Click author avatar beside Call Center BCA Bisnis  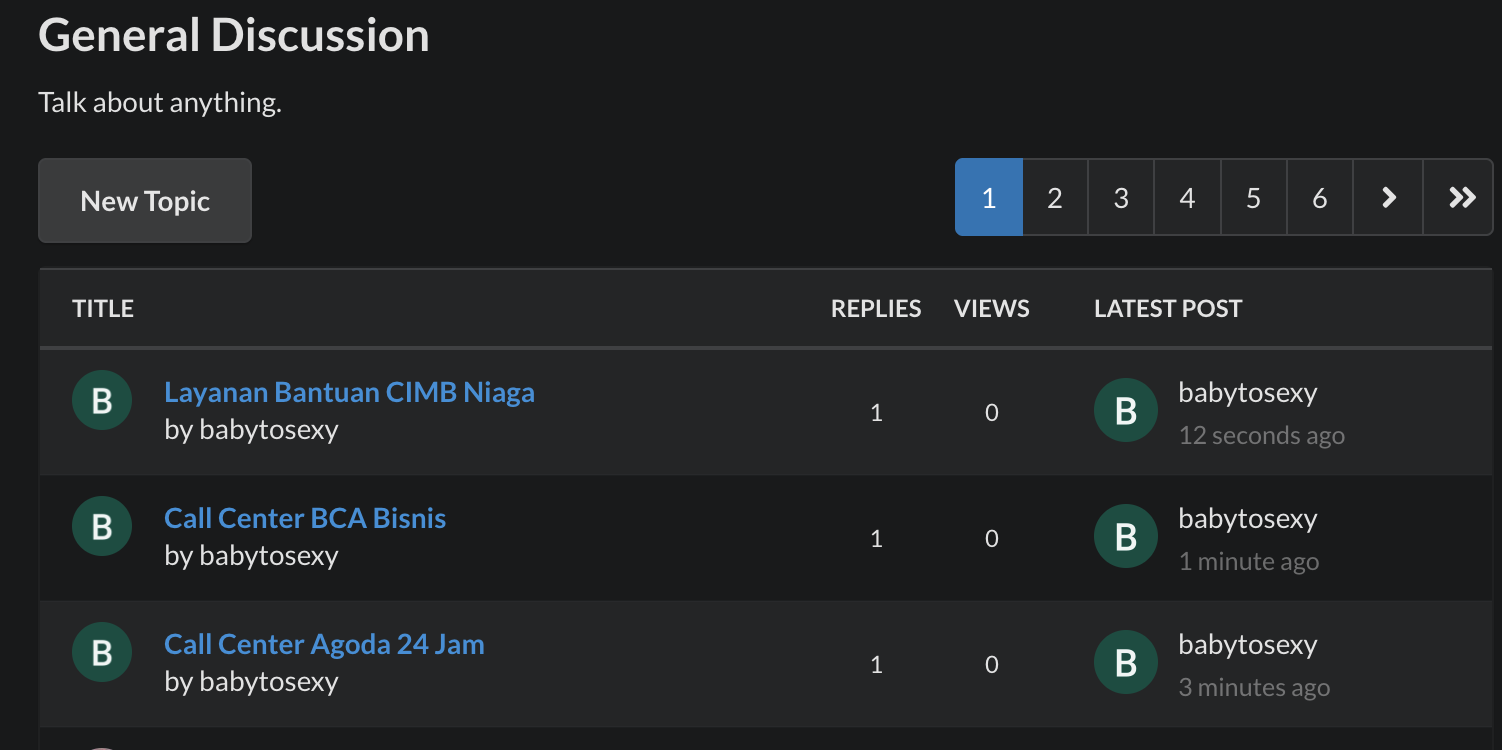pos(102,526)
